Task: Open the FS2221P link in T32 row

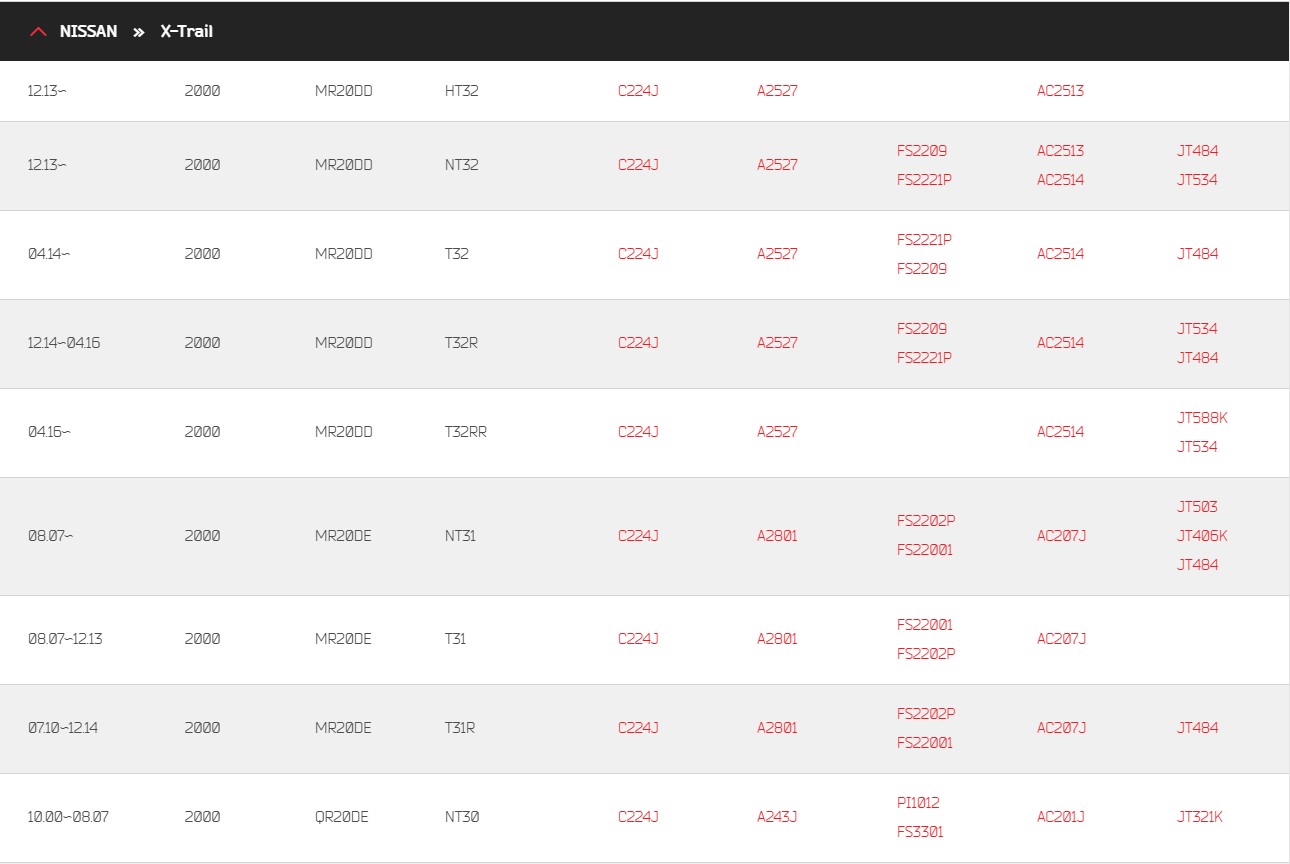Action: click(924, 240)
